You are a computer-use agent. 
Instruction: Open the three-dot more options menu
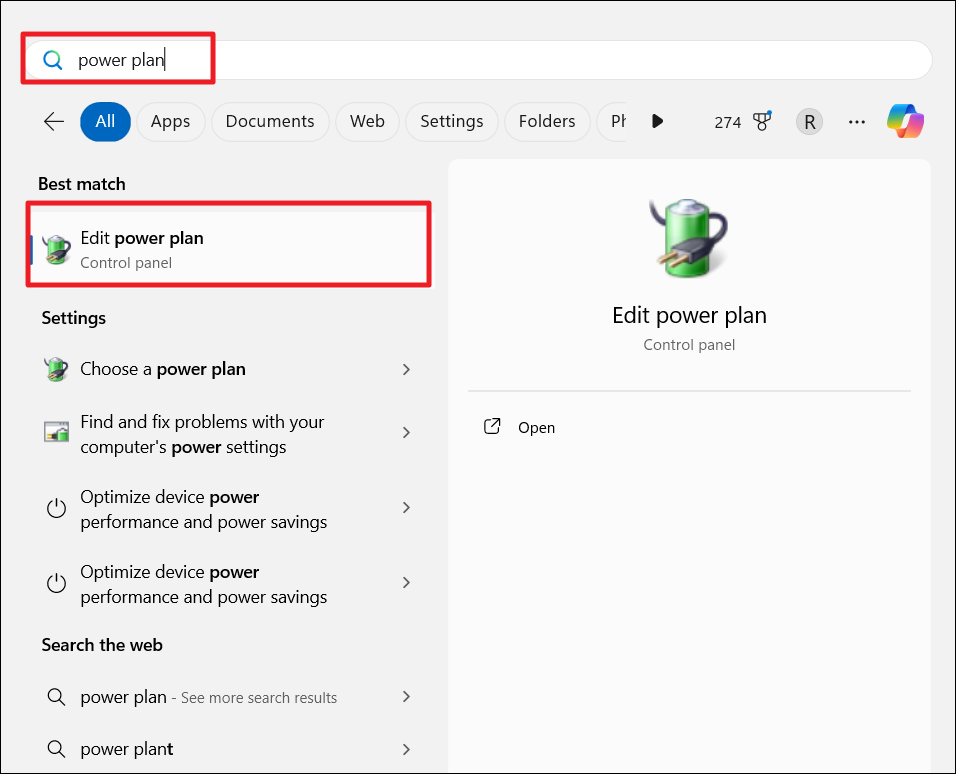[857, 122]
